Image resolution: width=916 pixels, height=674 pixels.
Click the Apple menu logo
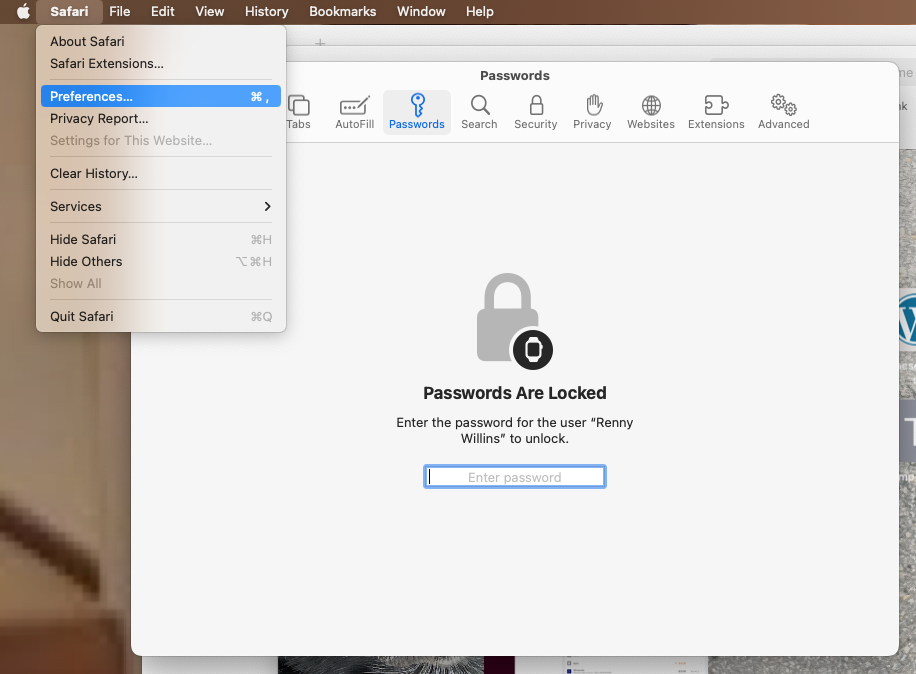23,12
